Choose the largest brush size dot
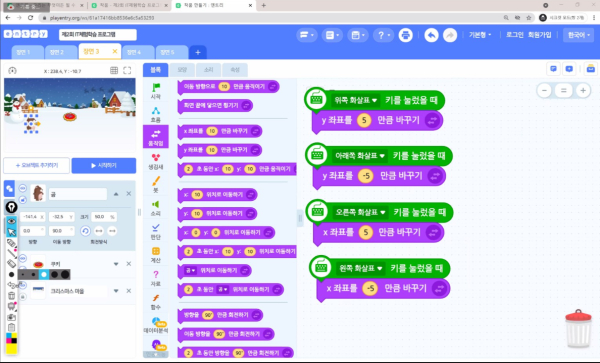This screenshot has width=600, height=363. pos(65,274)
